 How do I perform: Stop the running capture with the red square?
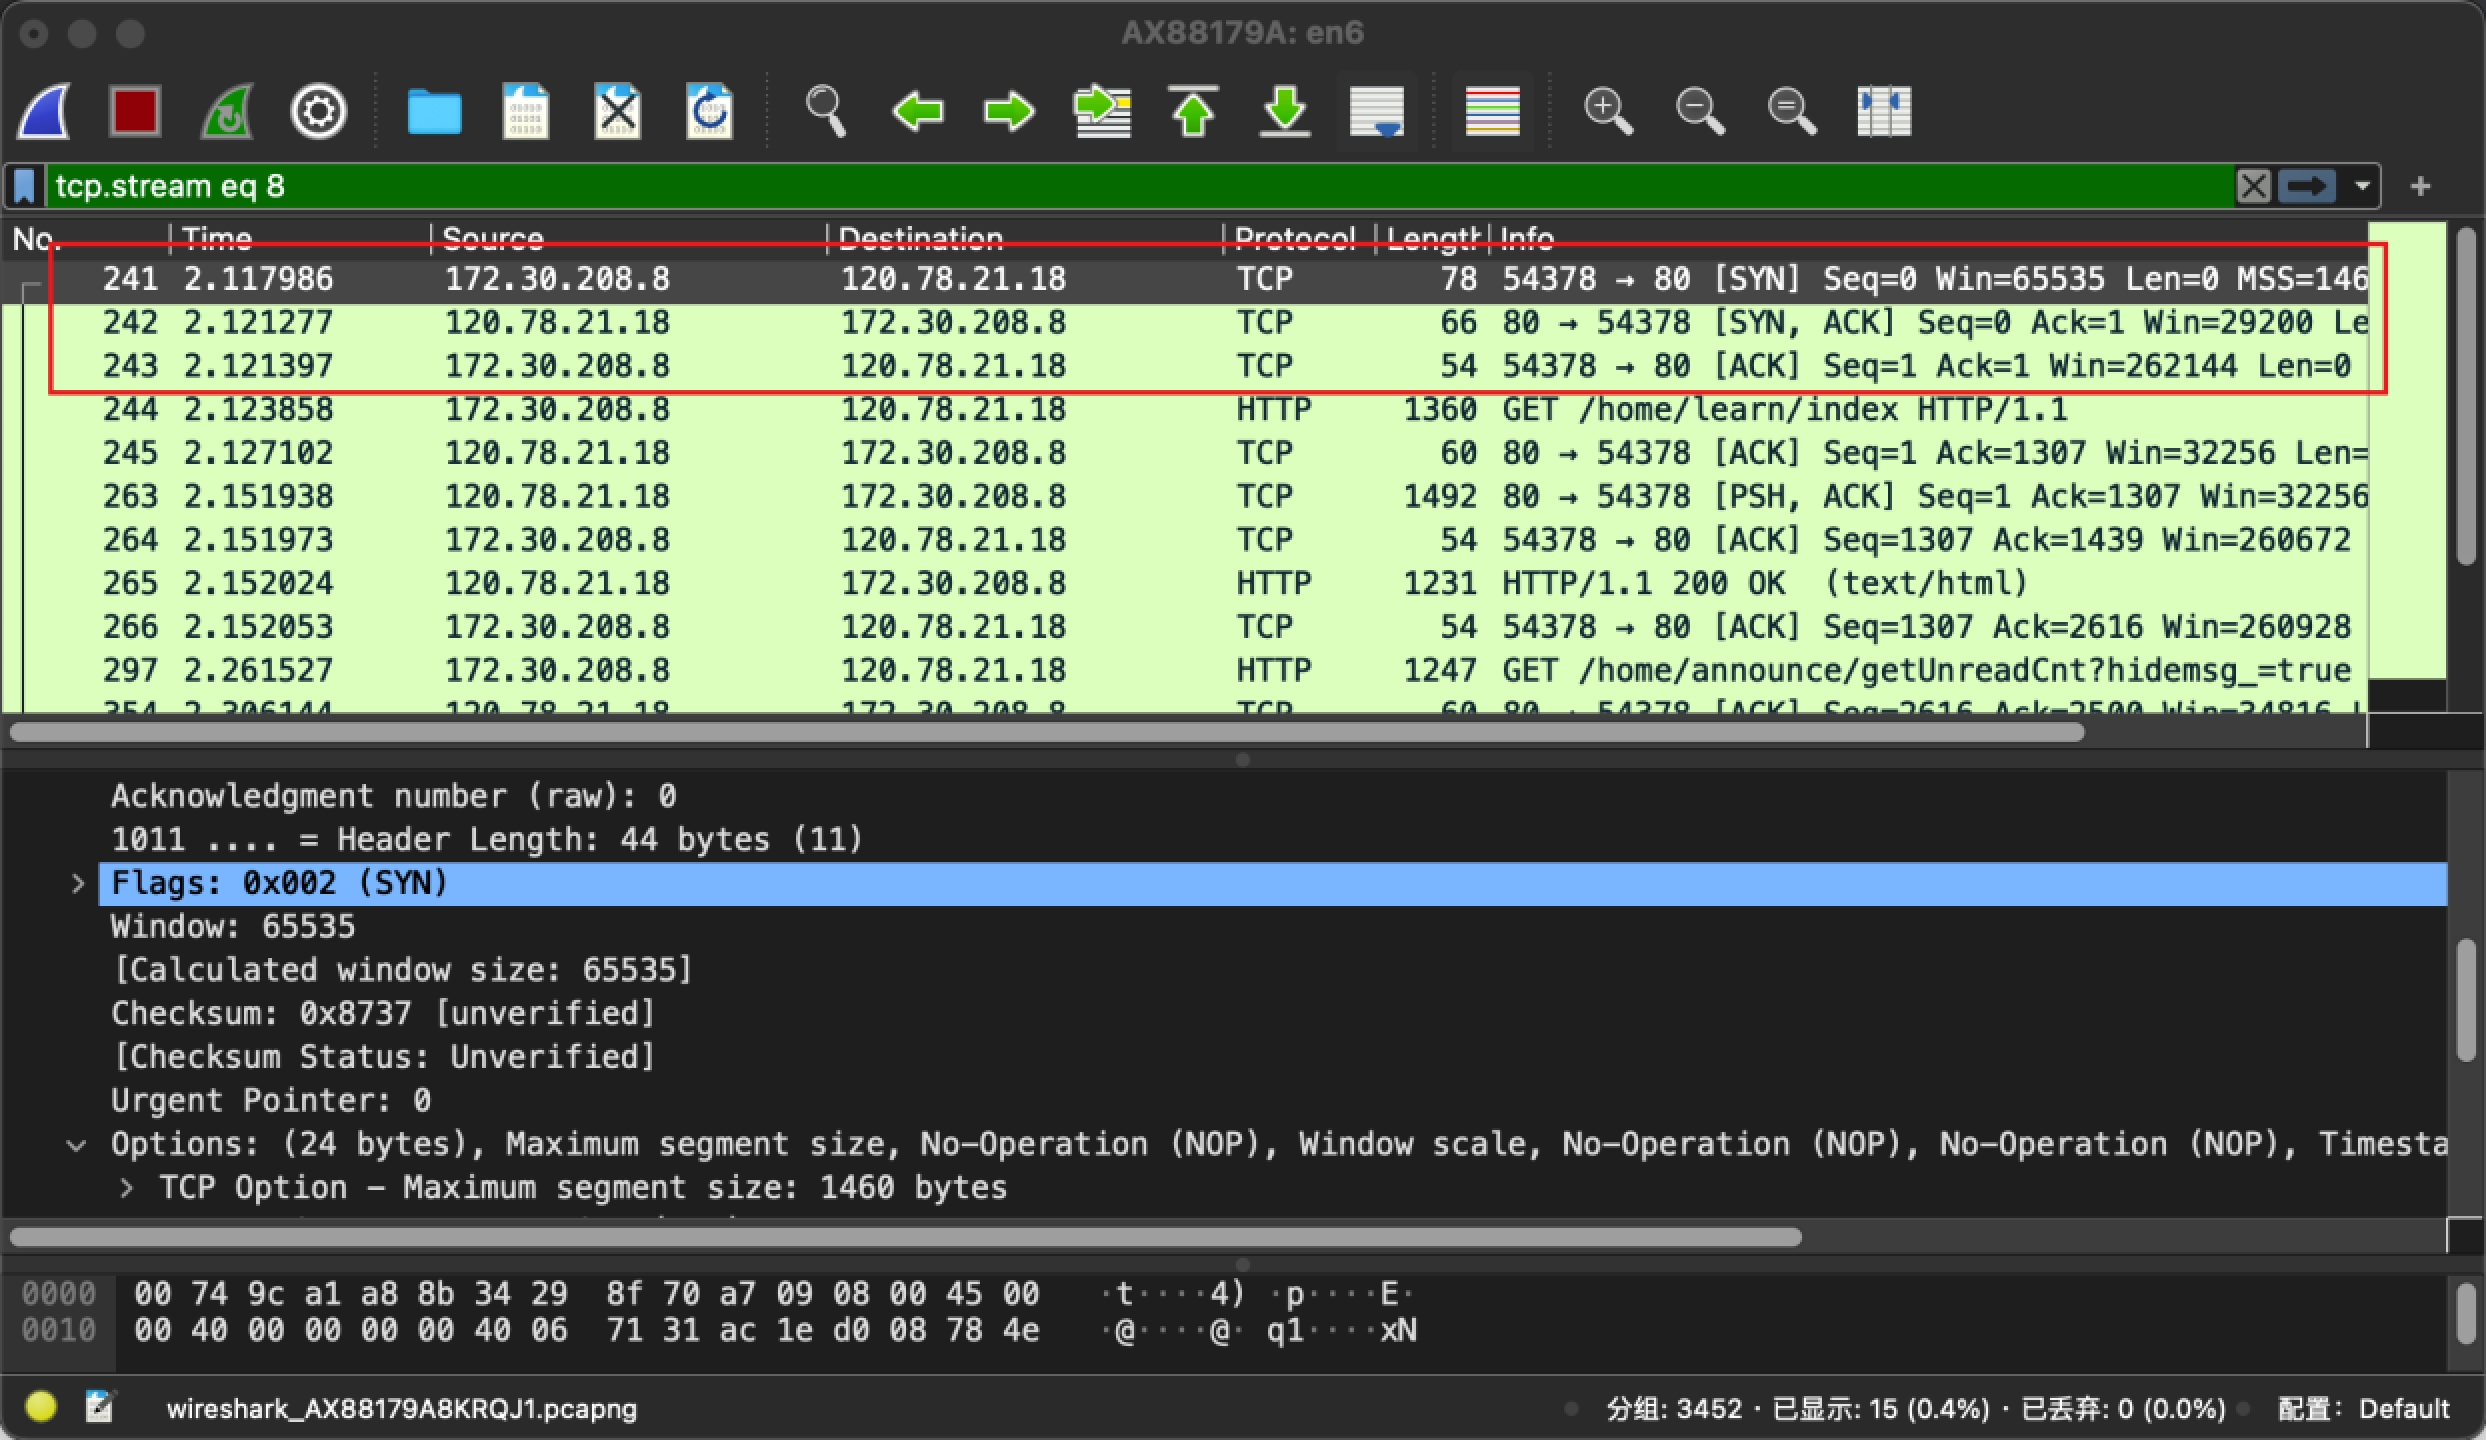click(x=135, y=111)
